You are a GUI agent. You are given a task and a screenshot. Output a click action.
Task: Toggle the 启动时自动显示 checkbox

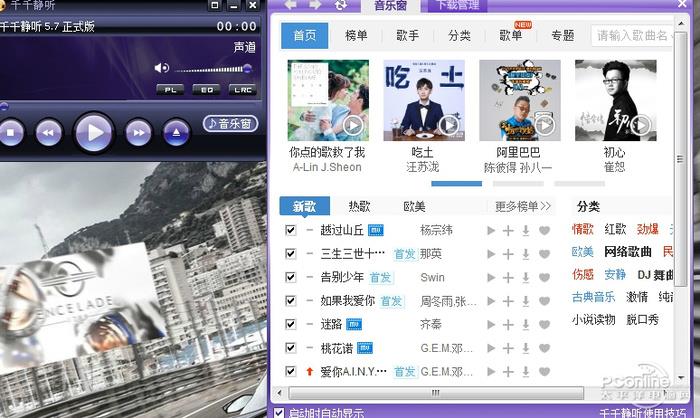[279, 411]
